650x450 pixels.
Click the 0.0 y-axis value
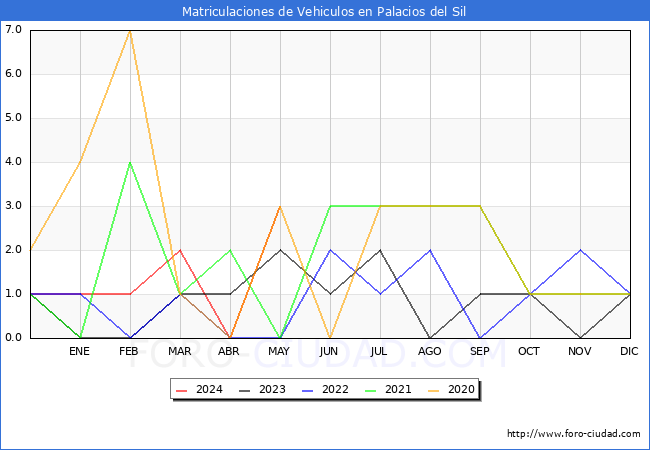(13, 337)
